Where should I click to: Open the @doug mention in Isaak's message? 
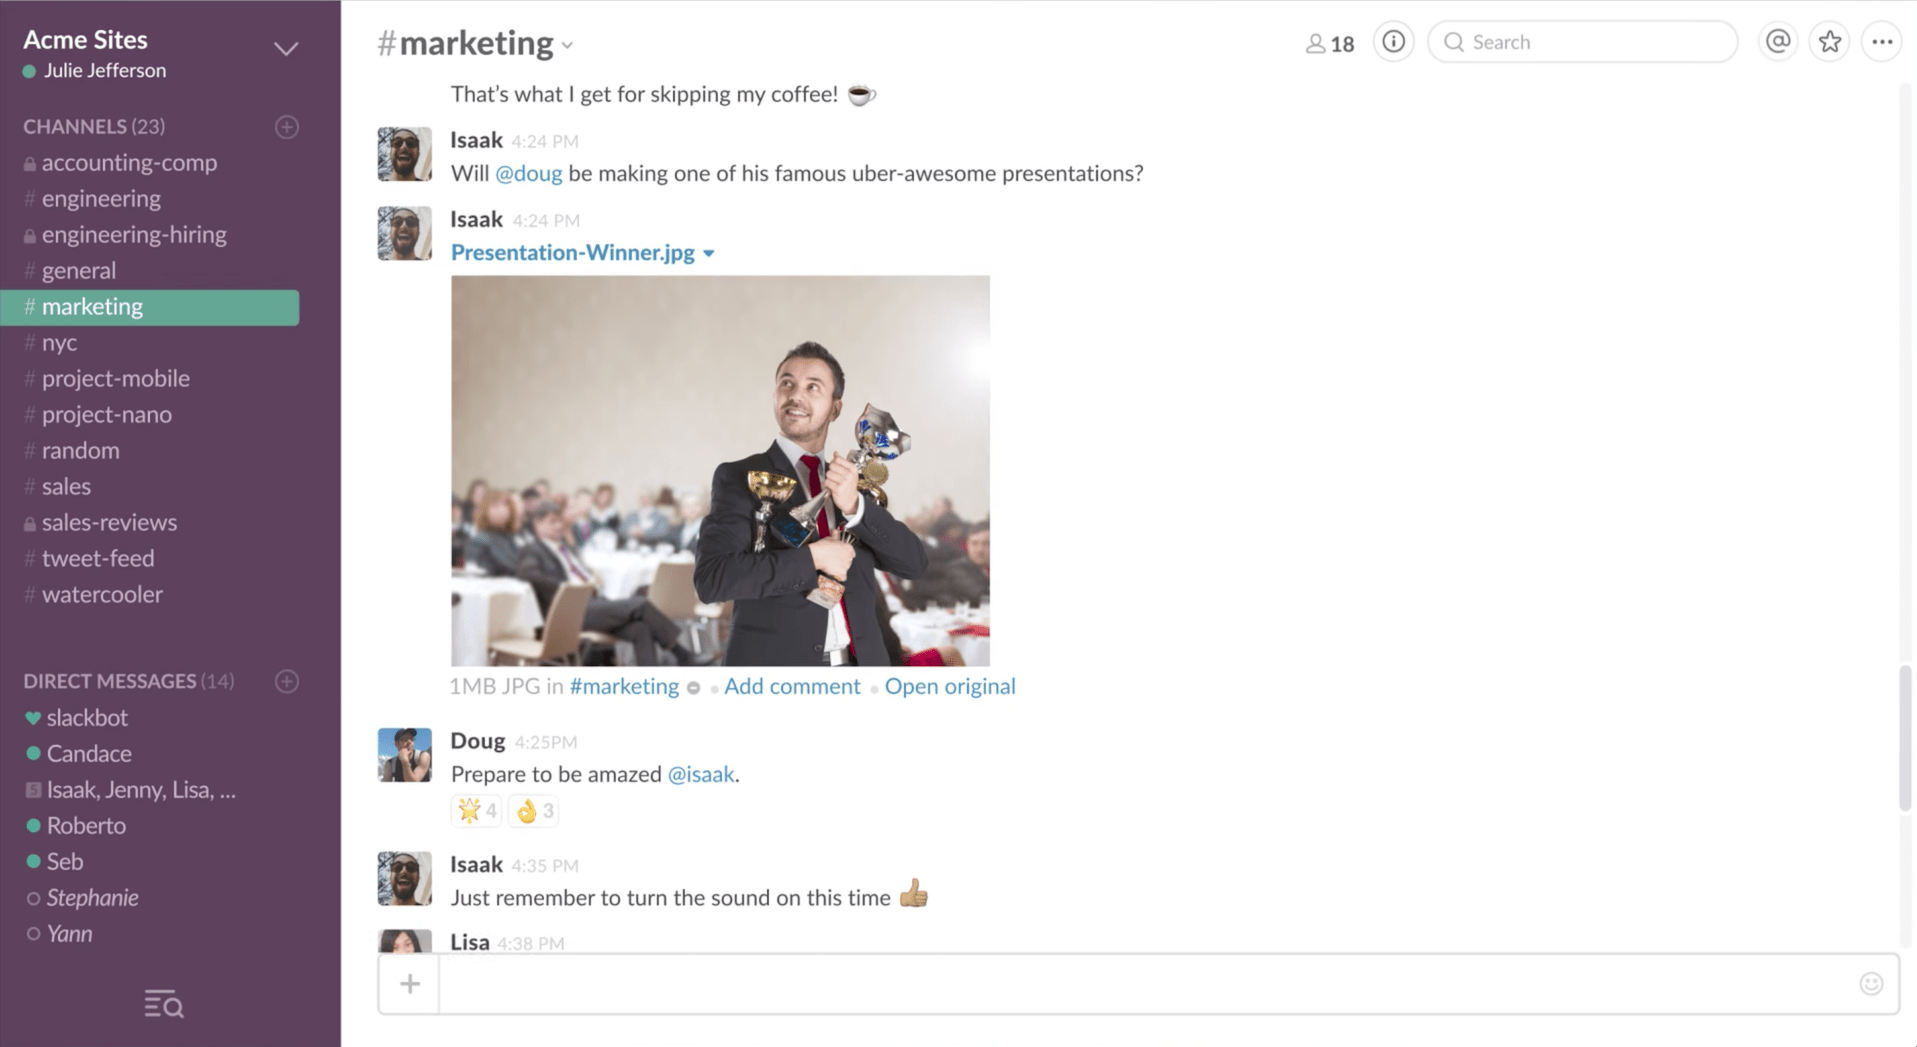(528, 173)
